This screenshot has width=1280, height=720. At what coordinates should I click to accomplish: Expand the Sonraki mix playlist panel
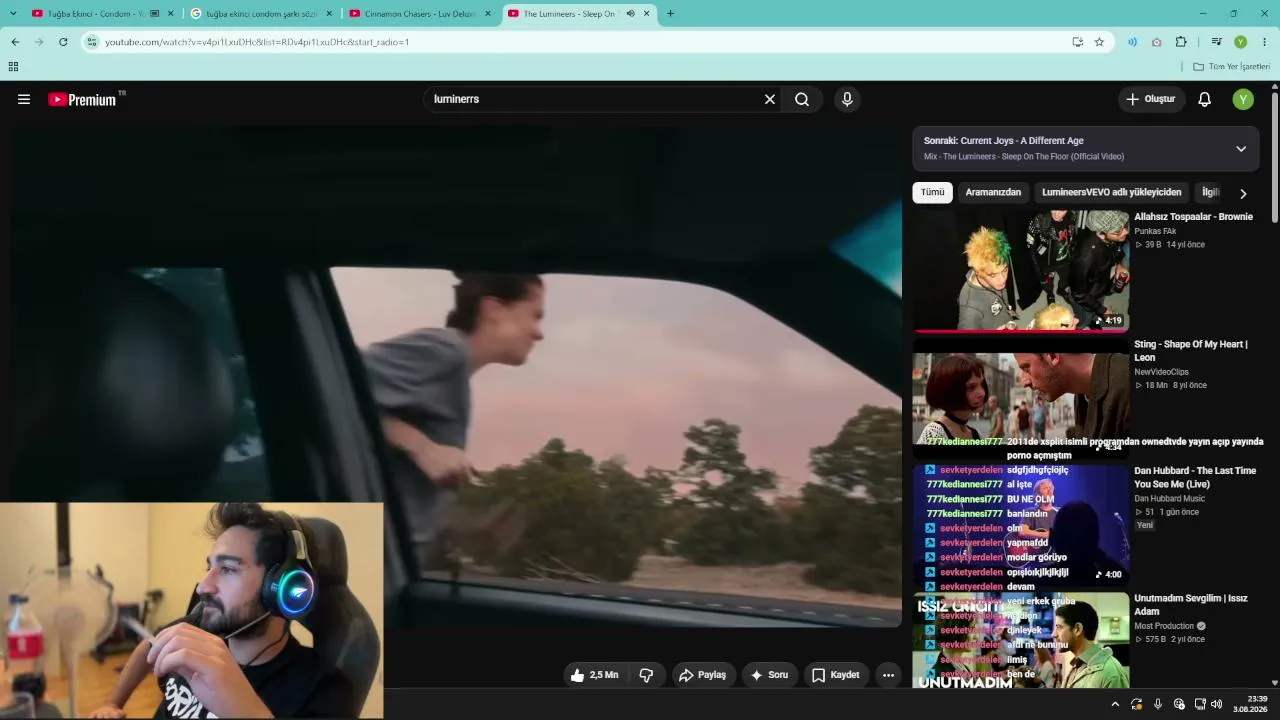pyautogui.click(x=1241, y=149)
